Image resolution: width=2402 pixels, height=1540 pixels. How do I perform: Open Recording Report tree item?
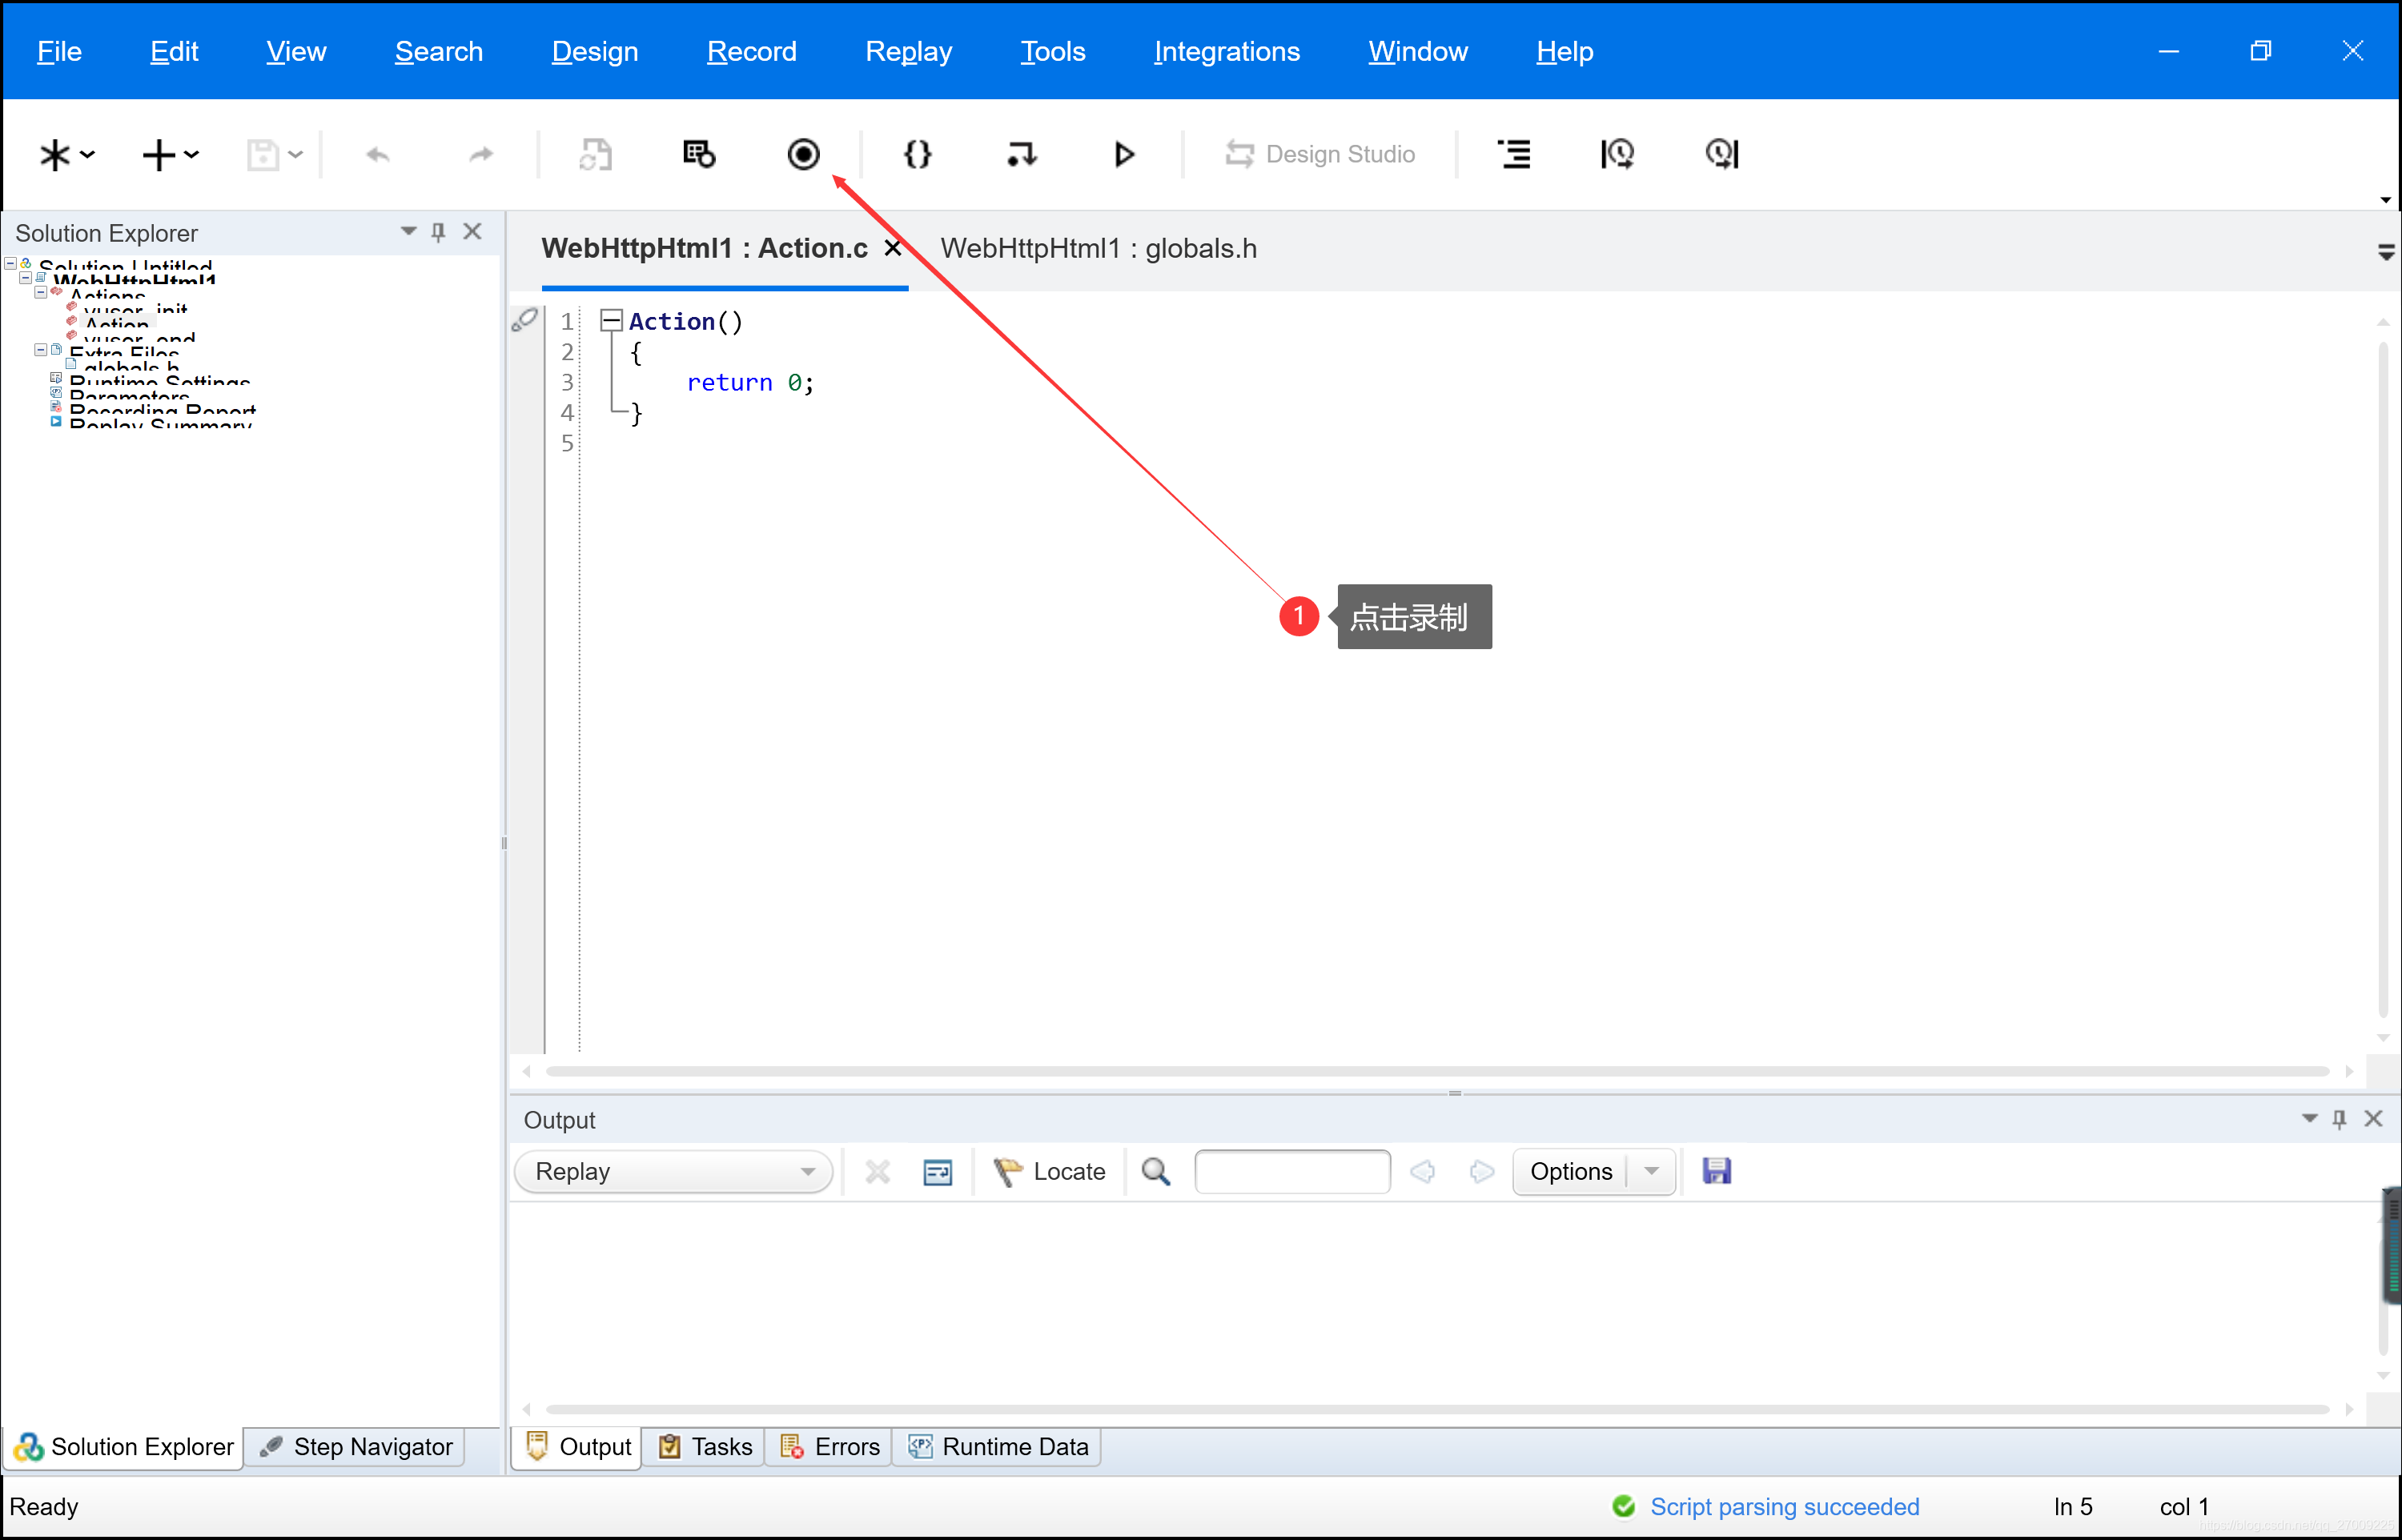(162, 410)
